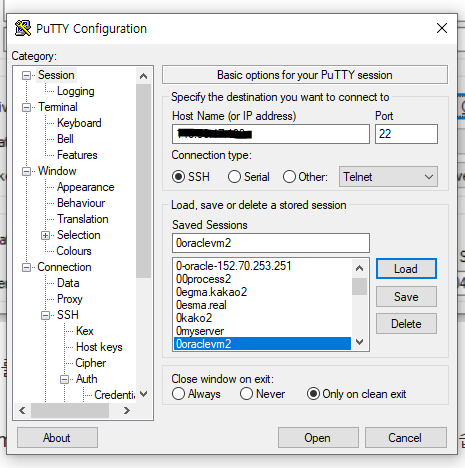The image size is (465, 468).
Task: Open the Terminal category
Action: 58,107
